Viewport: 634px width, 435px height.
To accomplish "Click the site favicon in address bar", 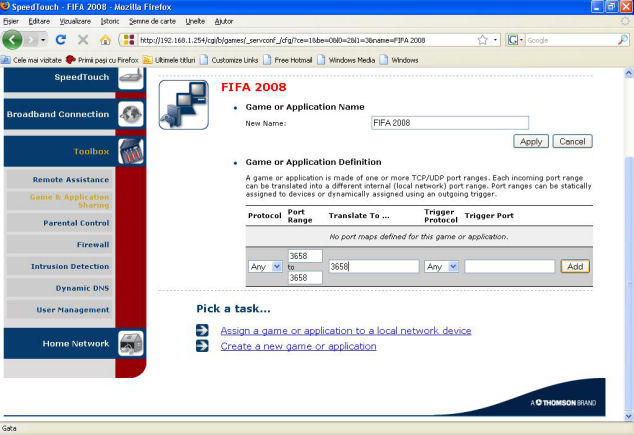I will pyautogui.click(x=129, y=40).
